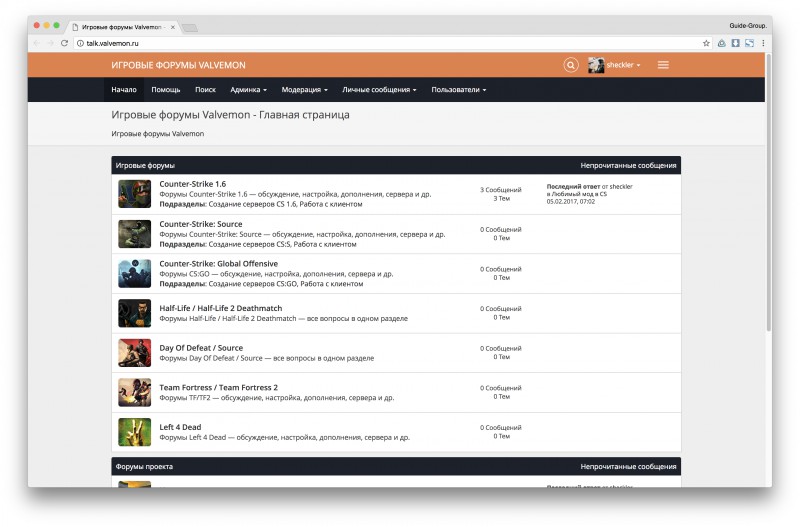Open the Day Of Defeat / Source link
The image size is (800, 527).
[x=201, y=348]
